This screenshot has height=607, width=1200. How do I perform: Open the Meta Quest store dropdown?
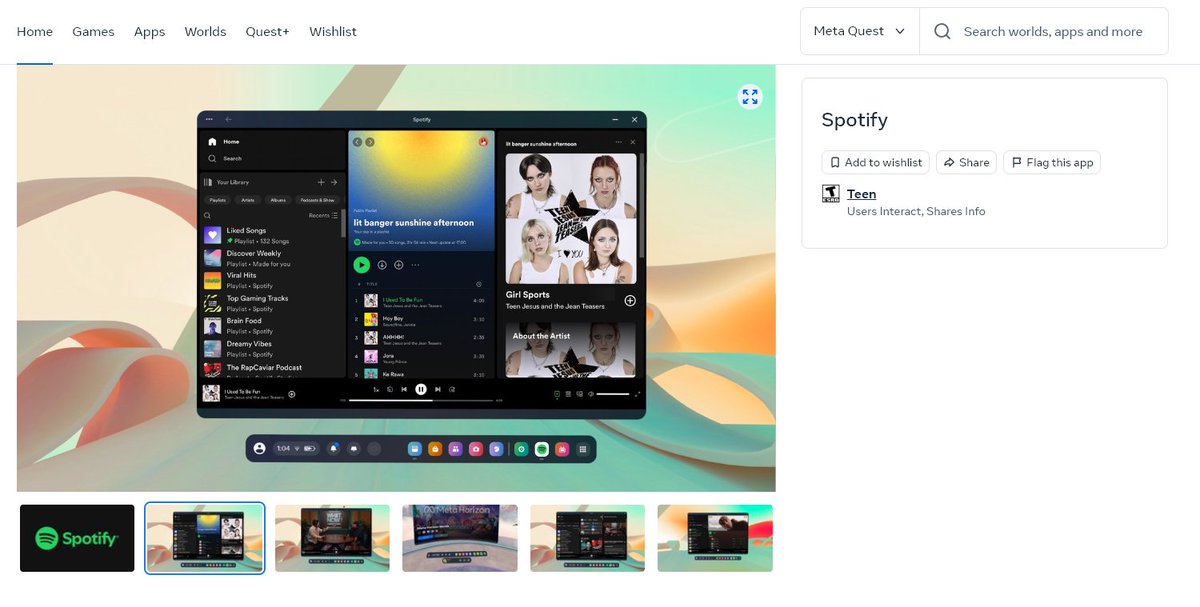tap(859, 31)
